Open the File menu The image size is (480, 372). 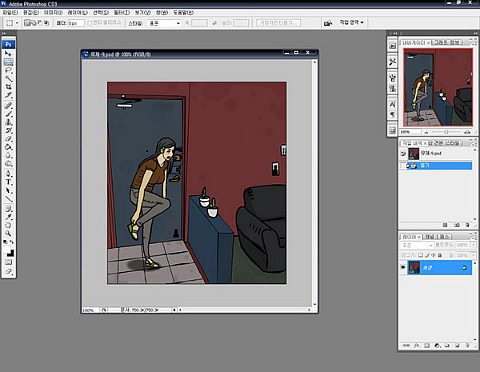pos(10,13)
